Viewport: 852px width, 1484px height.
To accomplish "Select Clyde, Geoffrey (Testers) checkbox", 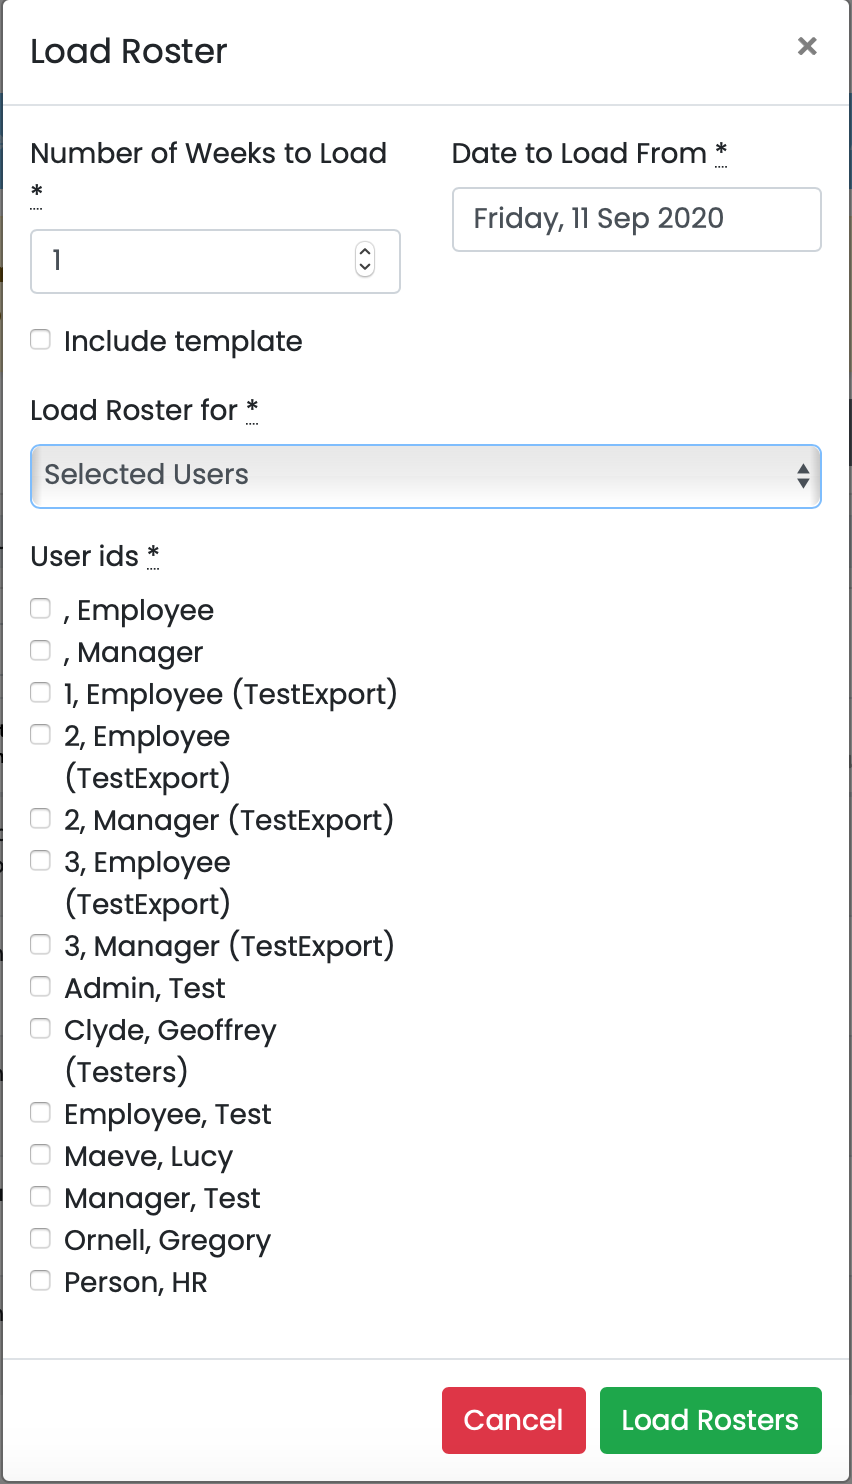I will click(41, 1028).
